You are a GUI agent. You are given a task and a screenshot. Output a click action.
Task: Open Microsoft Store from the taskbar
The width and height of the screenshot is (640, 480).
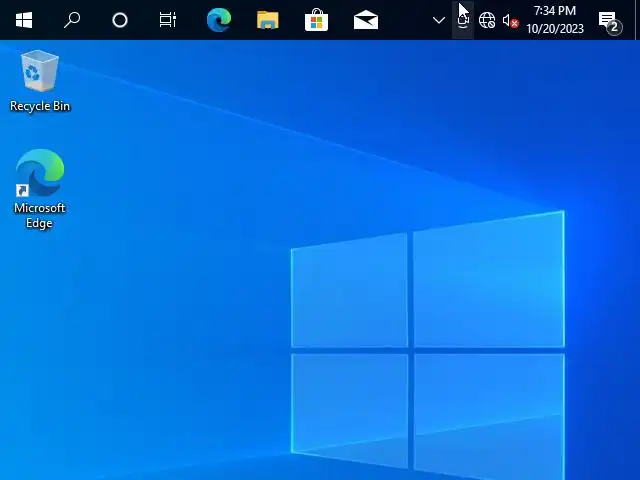316,20
